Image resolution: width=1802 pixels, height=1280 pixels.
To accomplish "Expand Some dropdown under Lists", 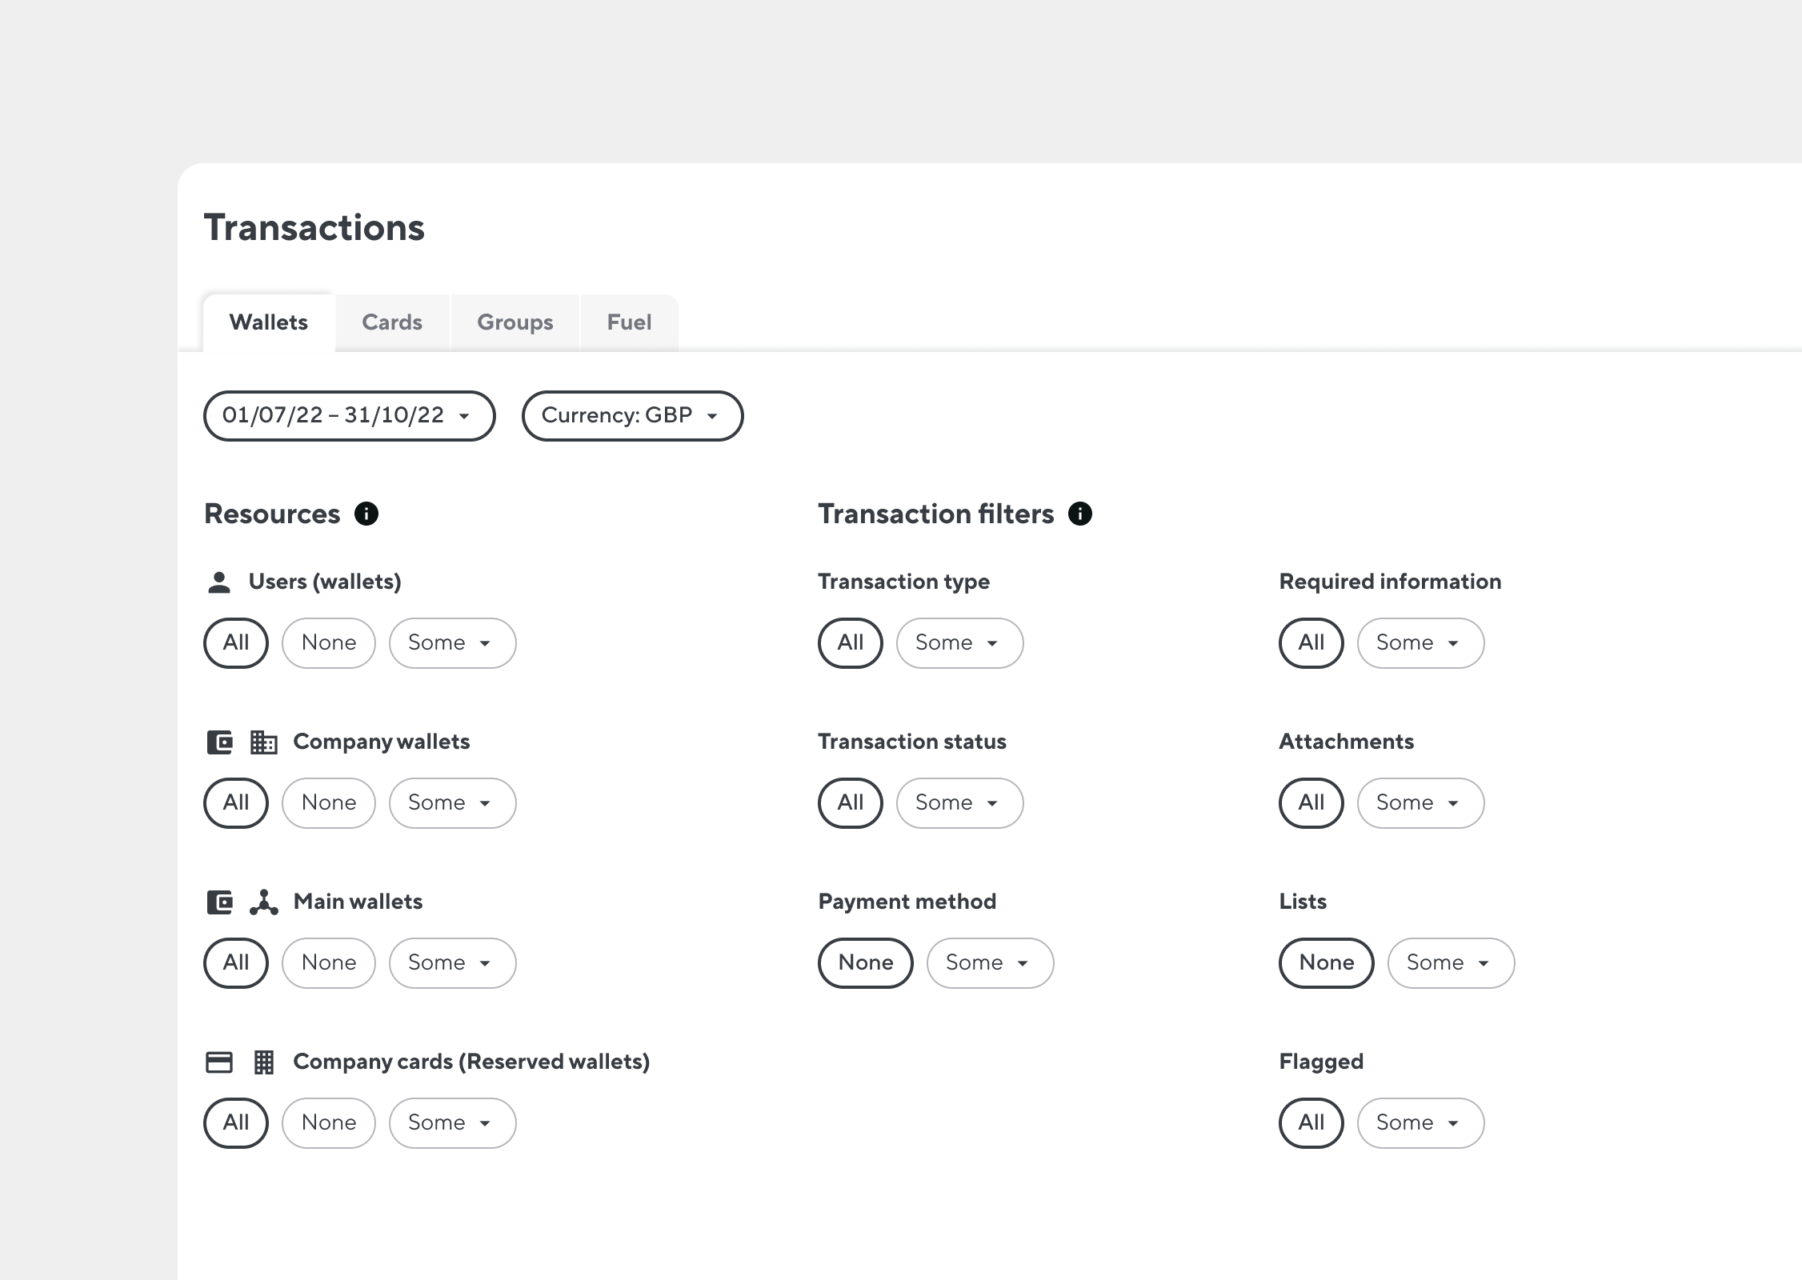I will click(x=1451, y=963).
